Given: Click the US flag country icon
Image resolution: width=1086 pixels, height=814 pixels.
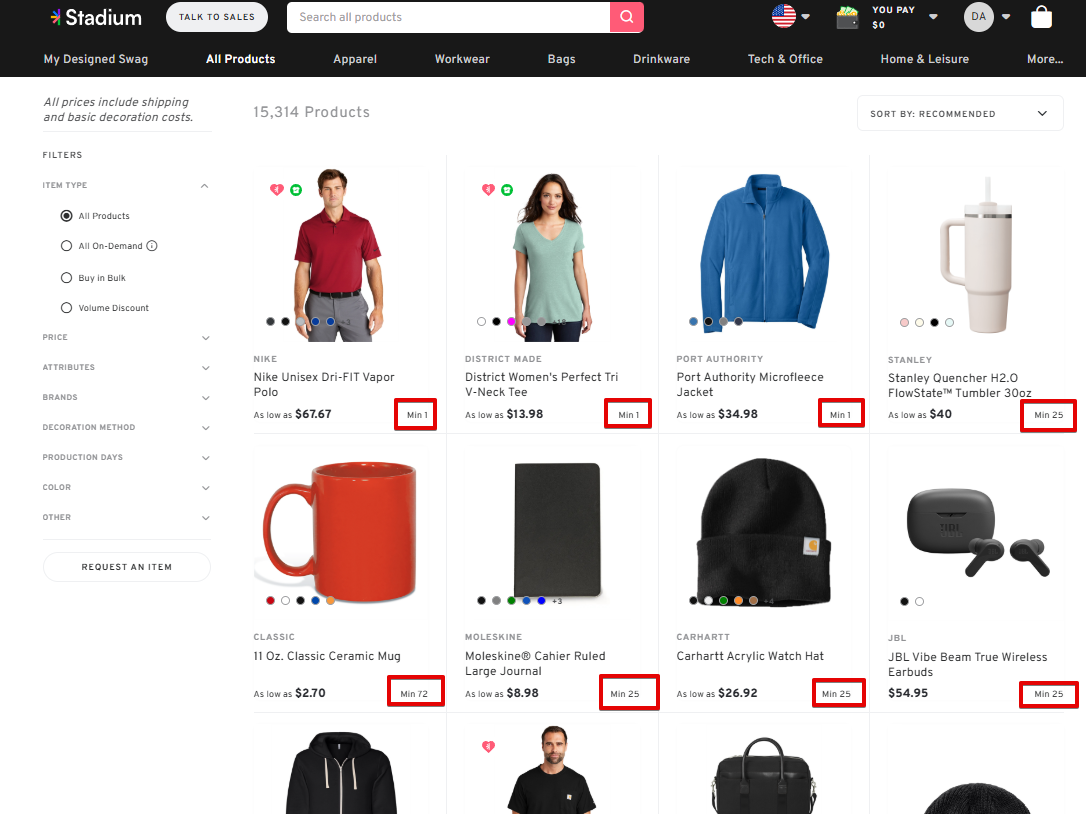Looking at the screenshot, I should pyautogui.click(x=783, y=16).
